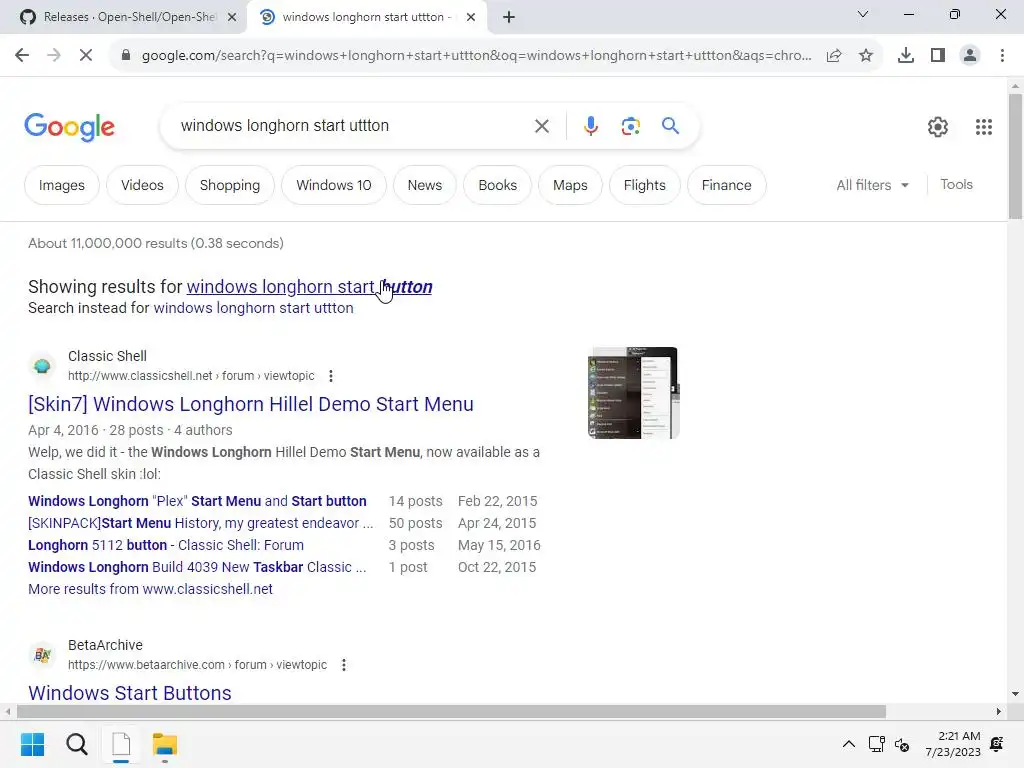This screenshot has height=768, width=1024.
Task: Click the horizontal page scrollbar thumb
Action: [x=451, y=711]
